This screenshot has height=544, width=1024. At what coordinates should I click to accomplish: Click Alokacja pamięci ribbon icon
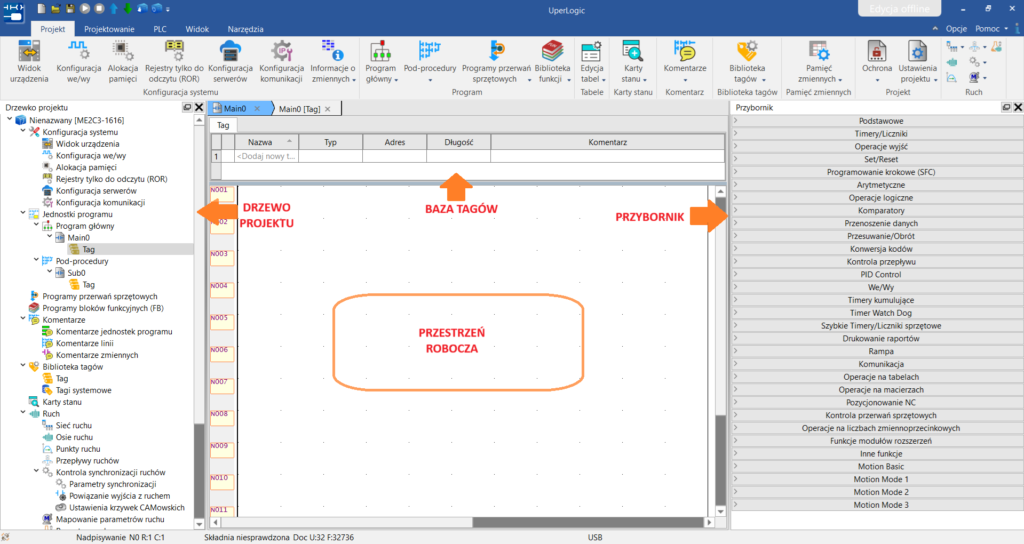[x=122, y=62]
